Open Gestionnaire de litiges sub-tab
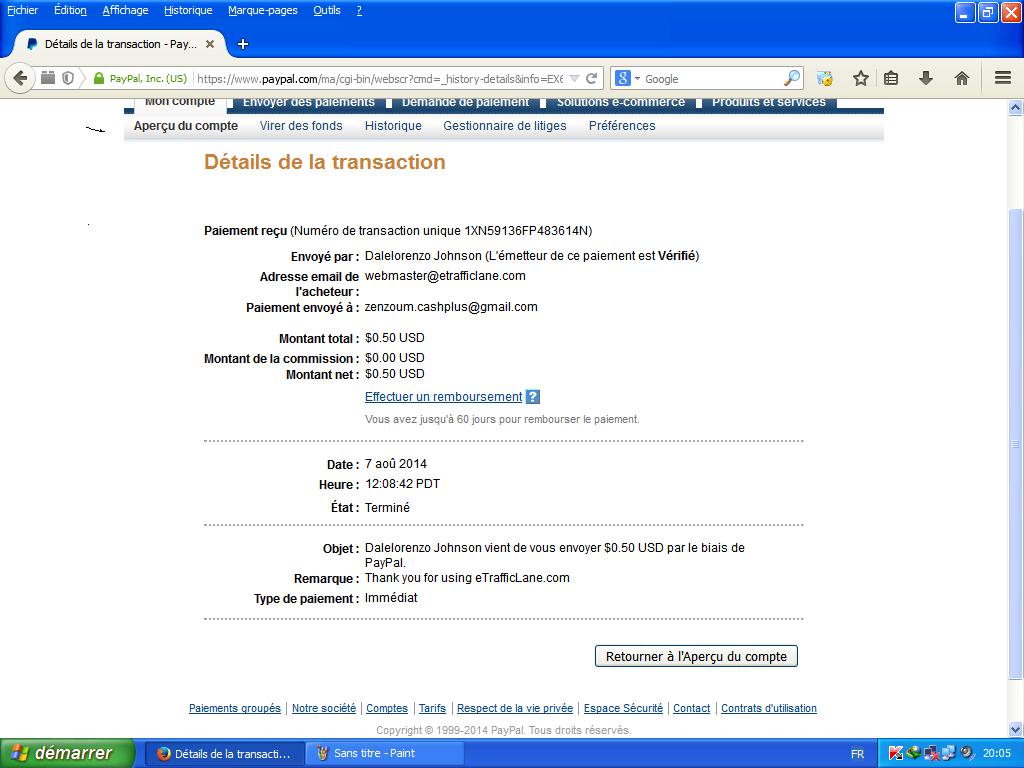The image size is (1024, 768). coord(505,125)
